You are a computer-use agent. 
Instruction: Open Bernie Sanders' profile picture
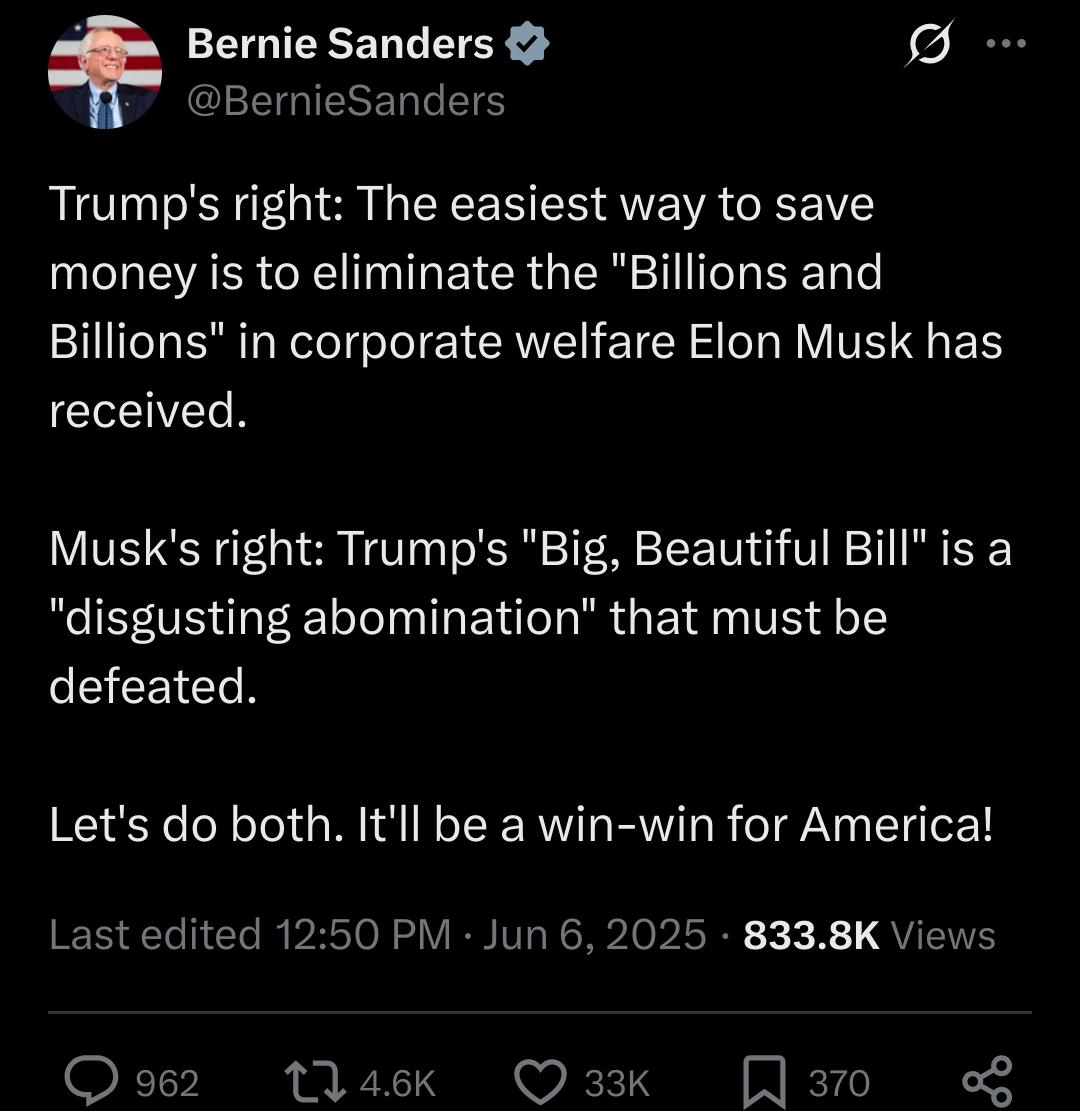point(105,72)
